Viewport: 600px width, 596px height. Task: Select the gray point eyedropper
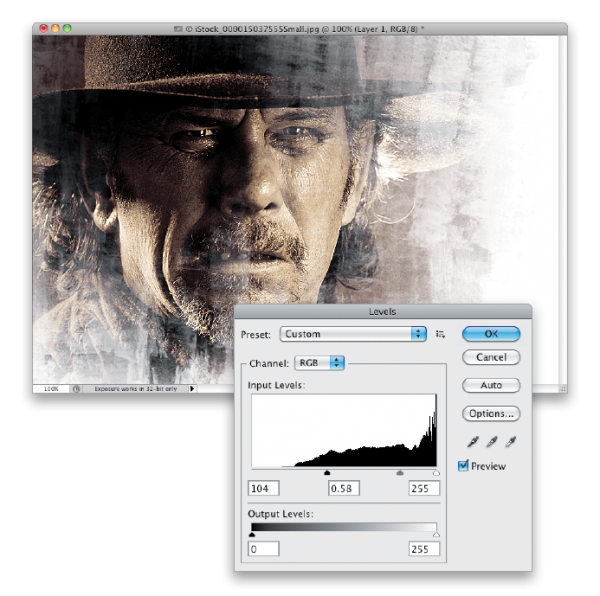(x=490, y=442)
